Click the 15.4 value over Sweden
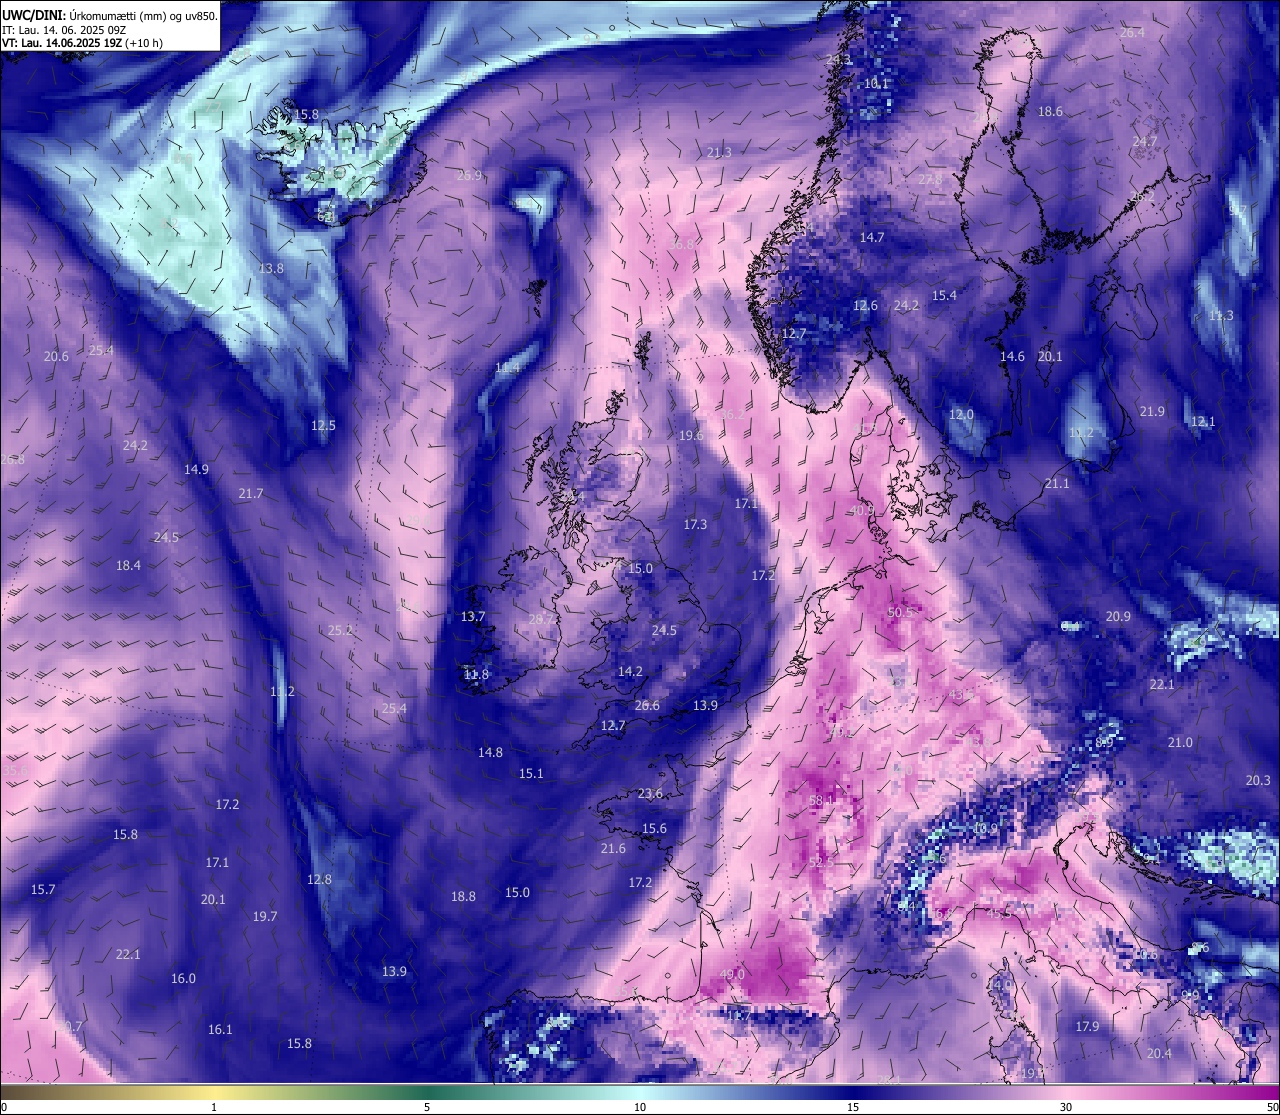Viewport: 1280px width, 1115px height. coord(944,295)
